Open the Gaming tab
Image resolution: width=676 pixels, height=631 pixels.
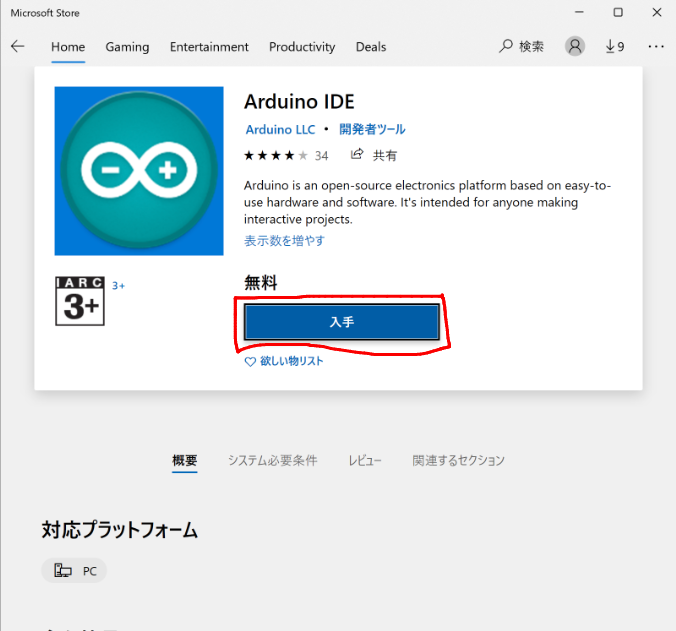click(x=127, y=47)
